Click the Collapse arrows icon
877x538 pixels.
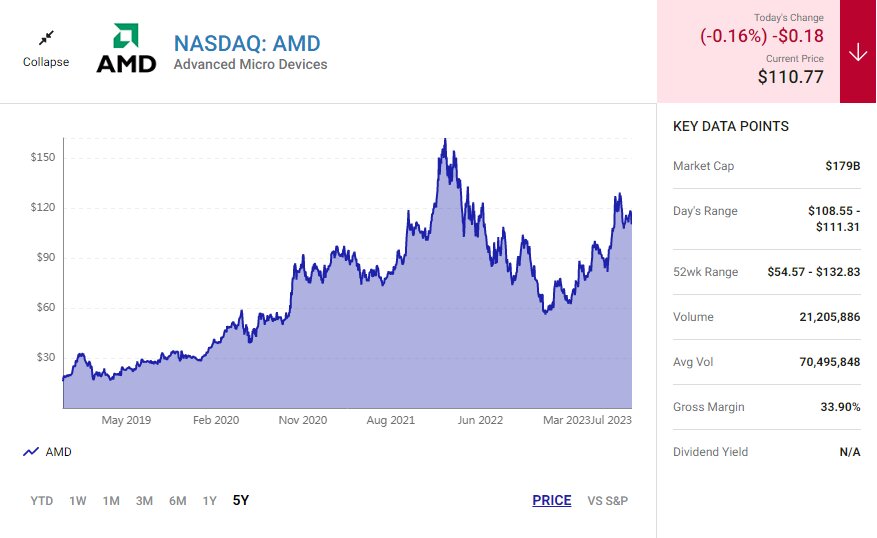(x=46, y=38)
